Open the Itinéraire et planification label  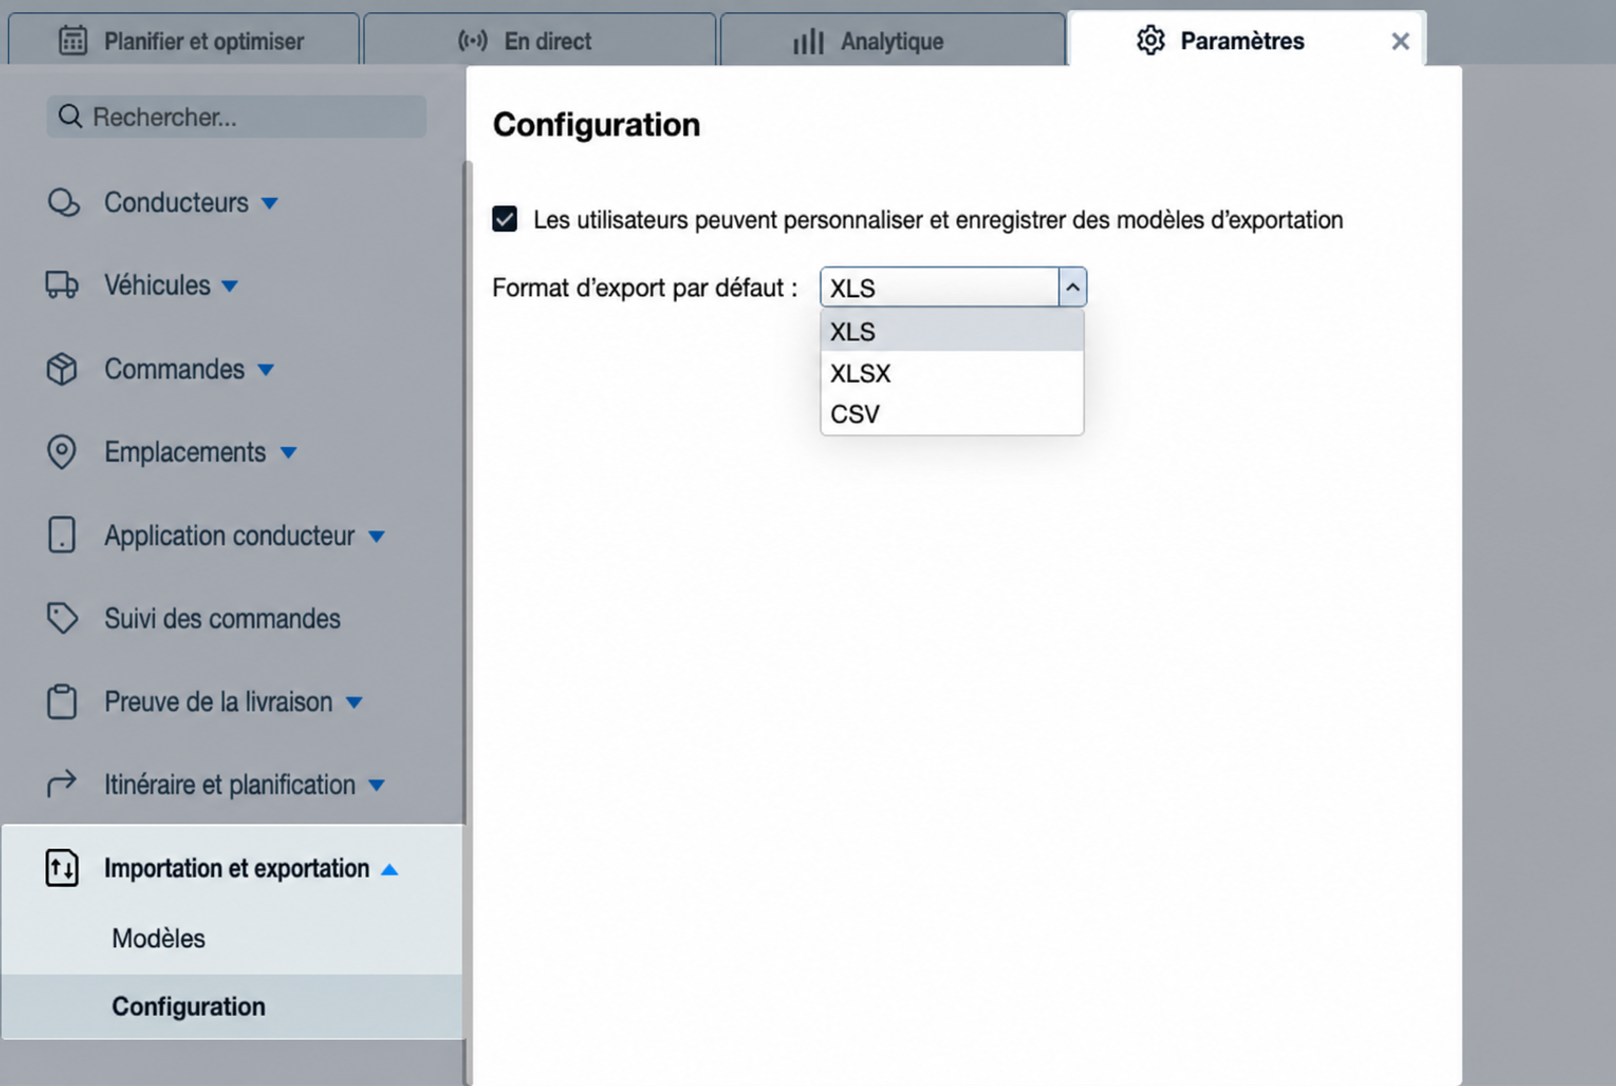pyautogui.click(x=229, y=784)
